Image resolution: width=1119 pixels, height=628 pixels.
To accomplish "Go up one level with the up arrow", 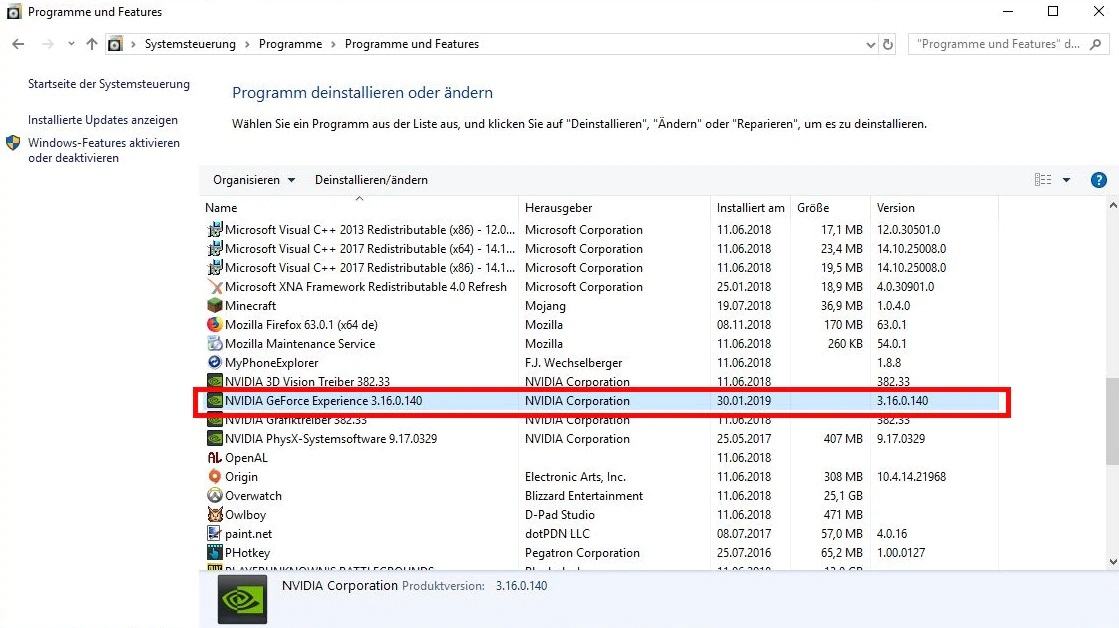I will pos(91,44).
